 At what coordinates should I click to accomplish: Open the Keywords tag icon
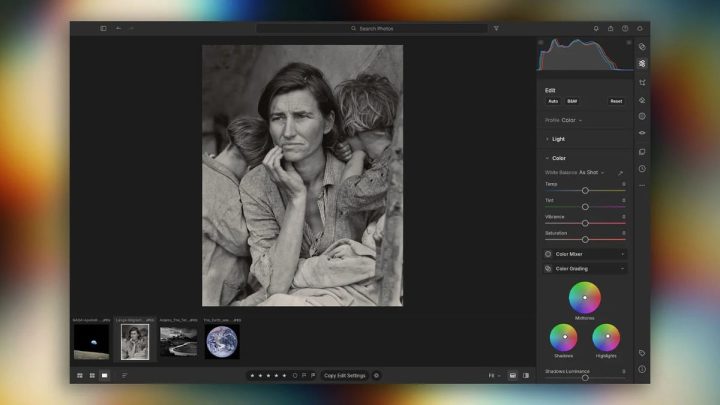(x=642, y=353)
